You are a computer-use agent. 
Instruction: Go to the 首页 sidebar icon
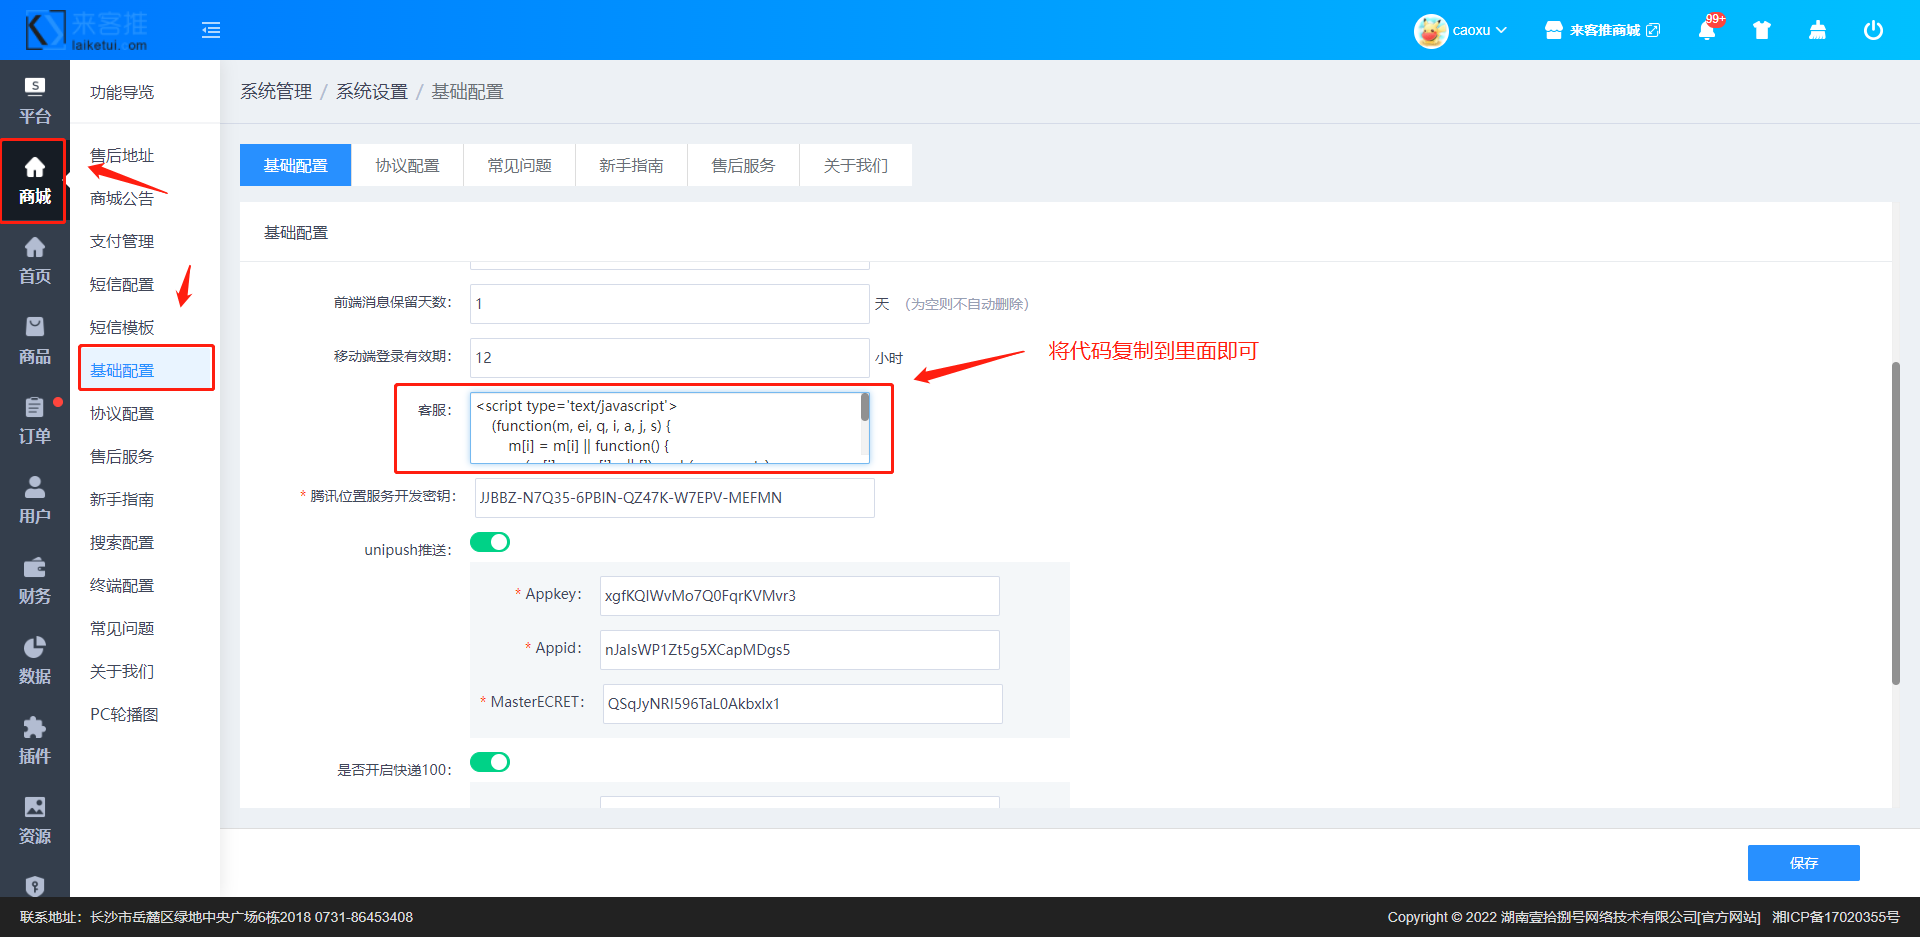pos(35,260)
